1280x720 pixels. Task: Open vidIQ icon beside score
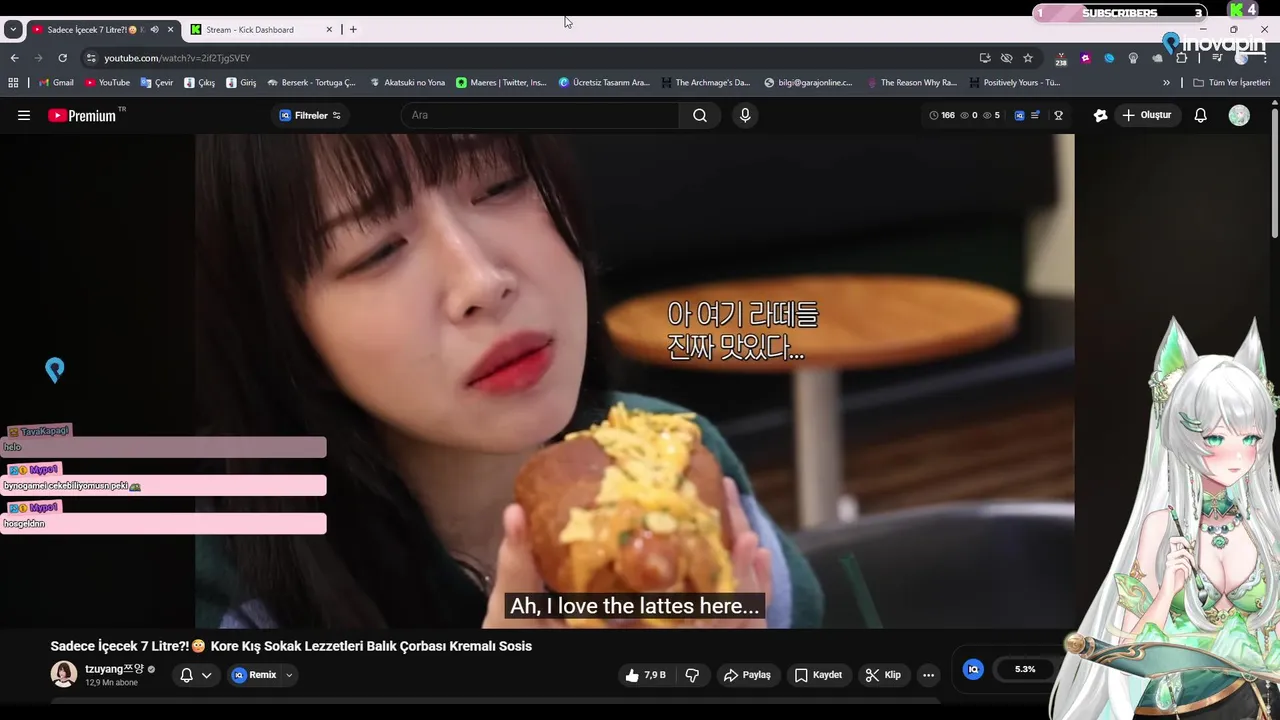click(x=973, y=669)
